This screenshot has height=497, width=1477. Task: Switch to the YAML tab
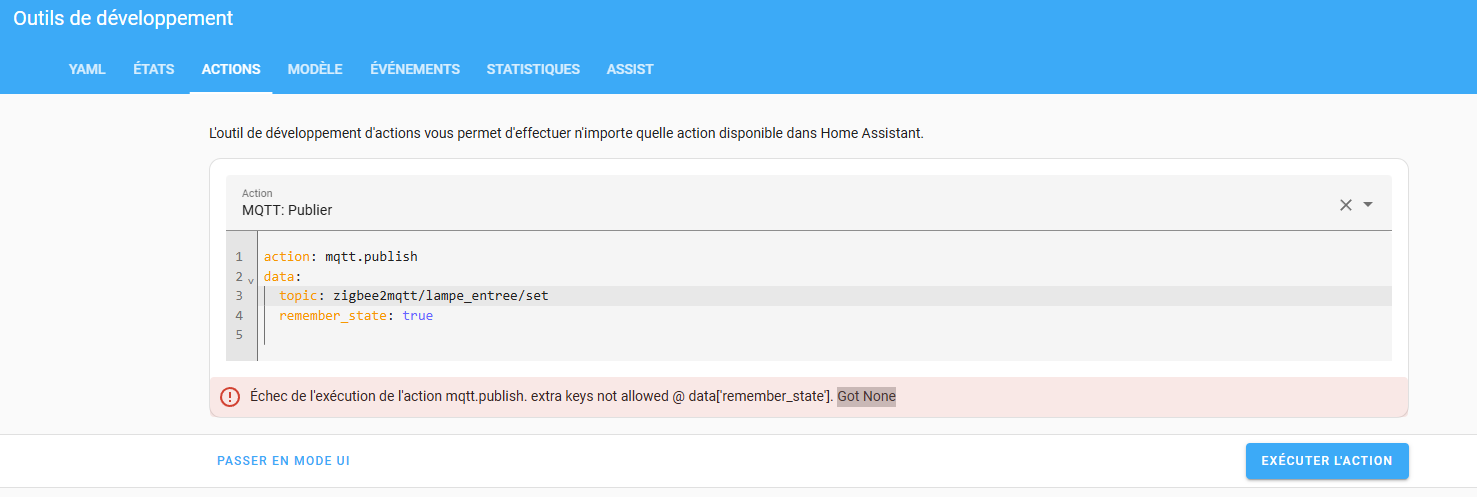click(87, 69)
